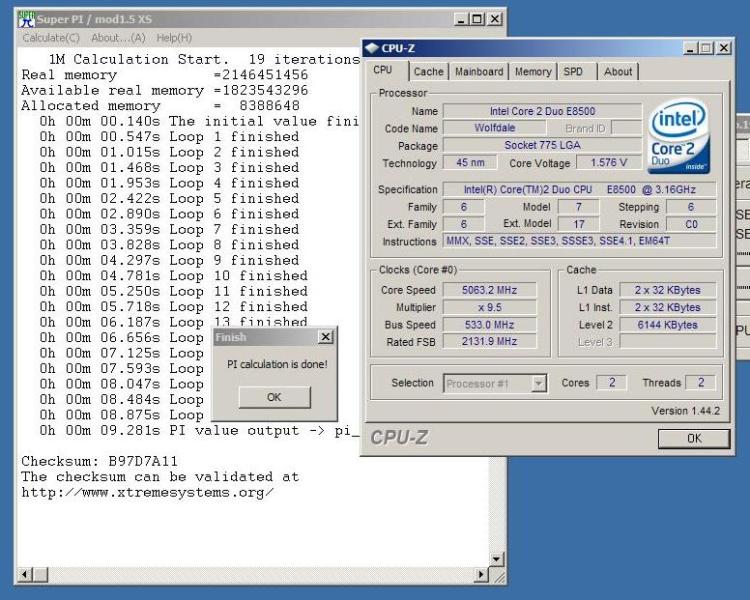Click the Code Name value Wolfdale
Screen dimensions: 750x600
tap(495, 128)
